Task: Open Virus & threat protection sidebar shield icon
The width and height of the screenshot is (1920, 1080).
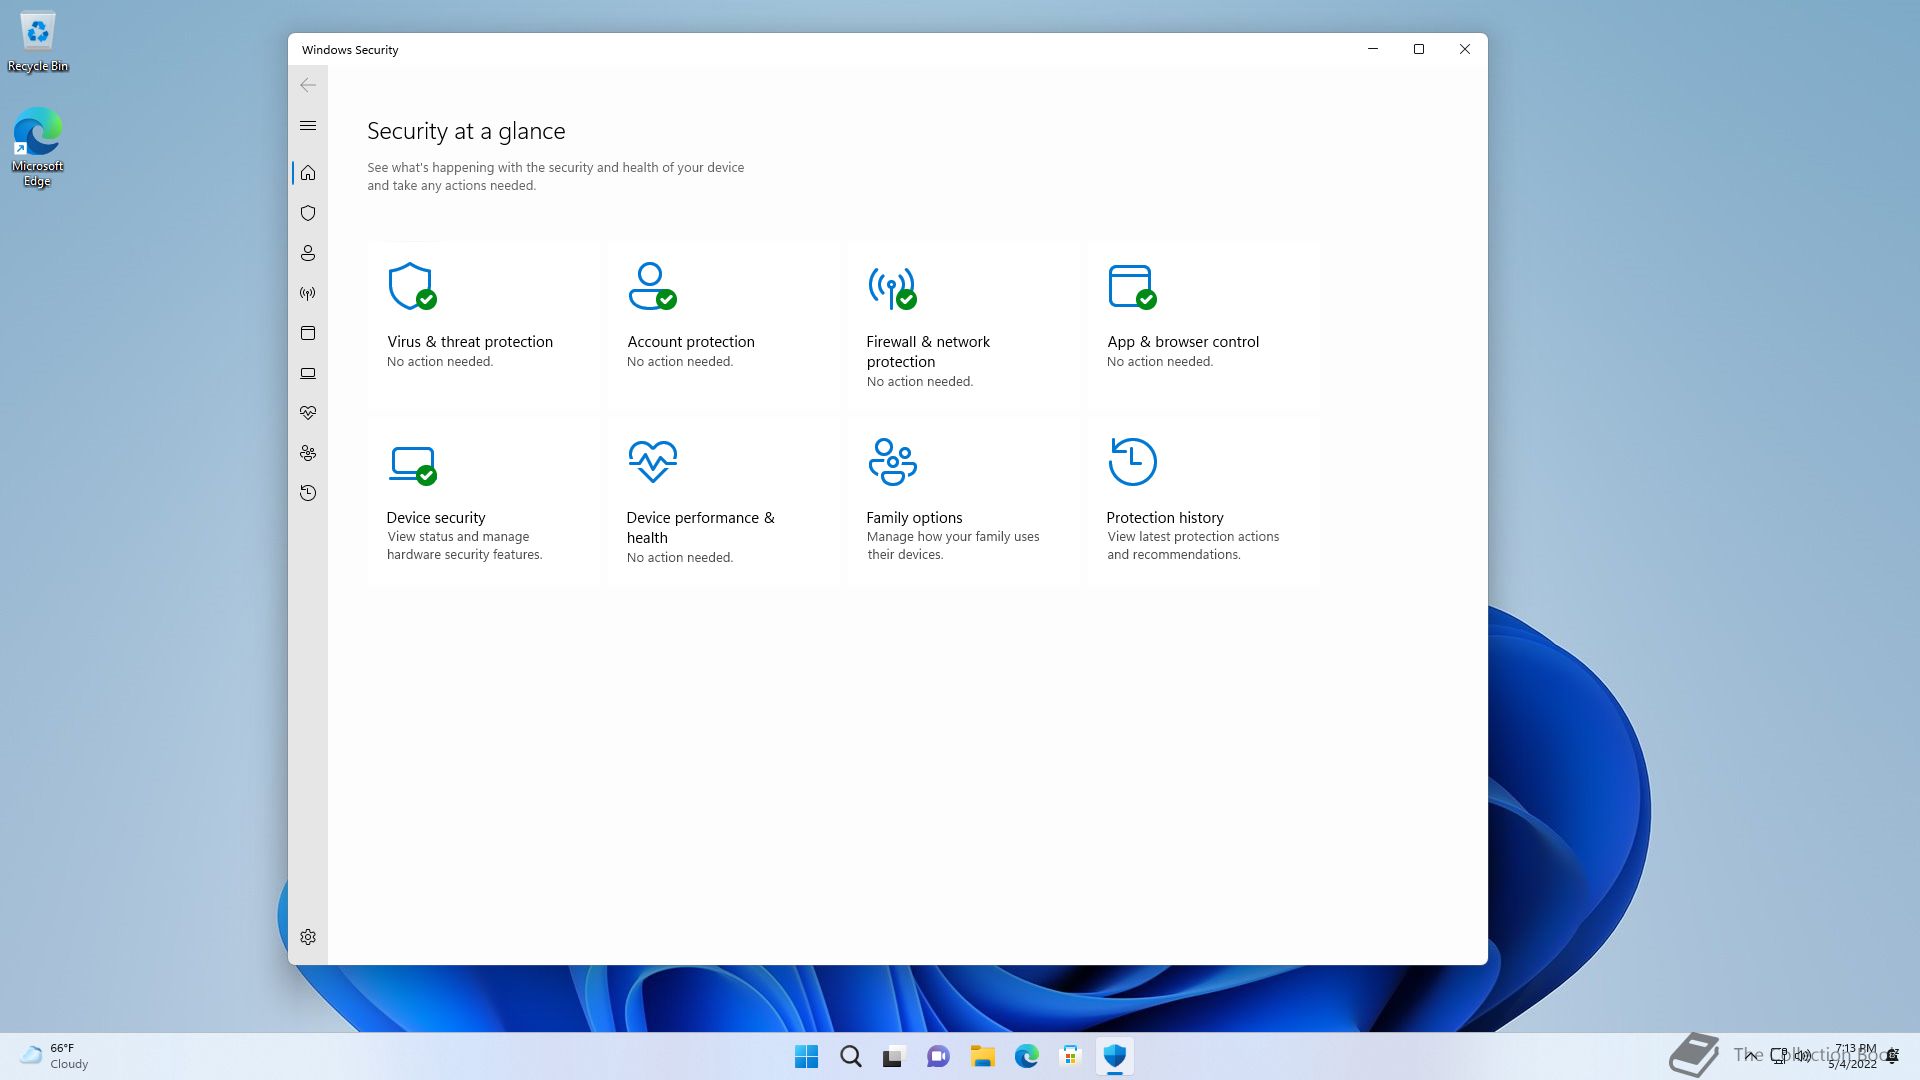Action: pyautogui.click(x=308, y=213)
